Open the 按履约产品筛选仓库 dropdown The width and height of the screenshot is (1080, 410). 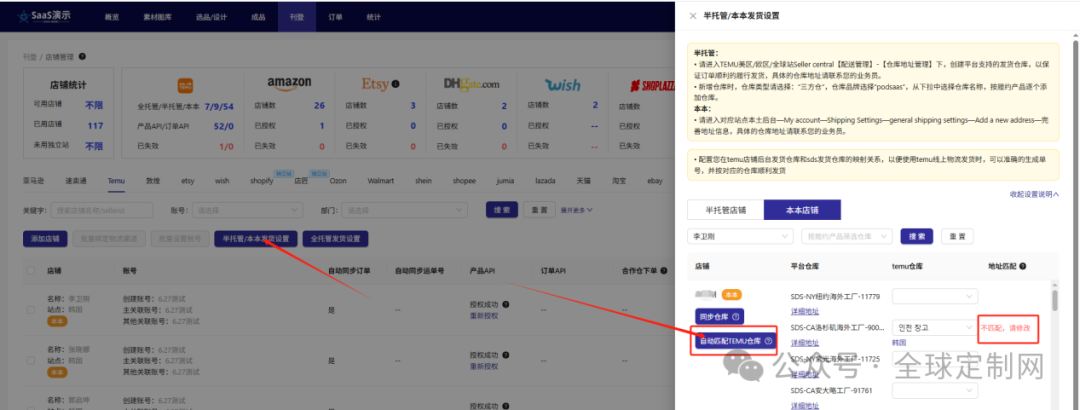click(847, 236)
